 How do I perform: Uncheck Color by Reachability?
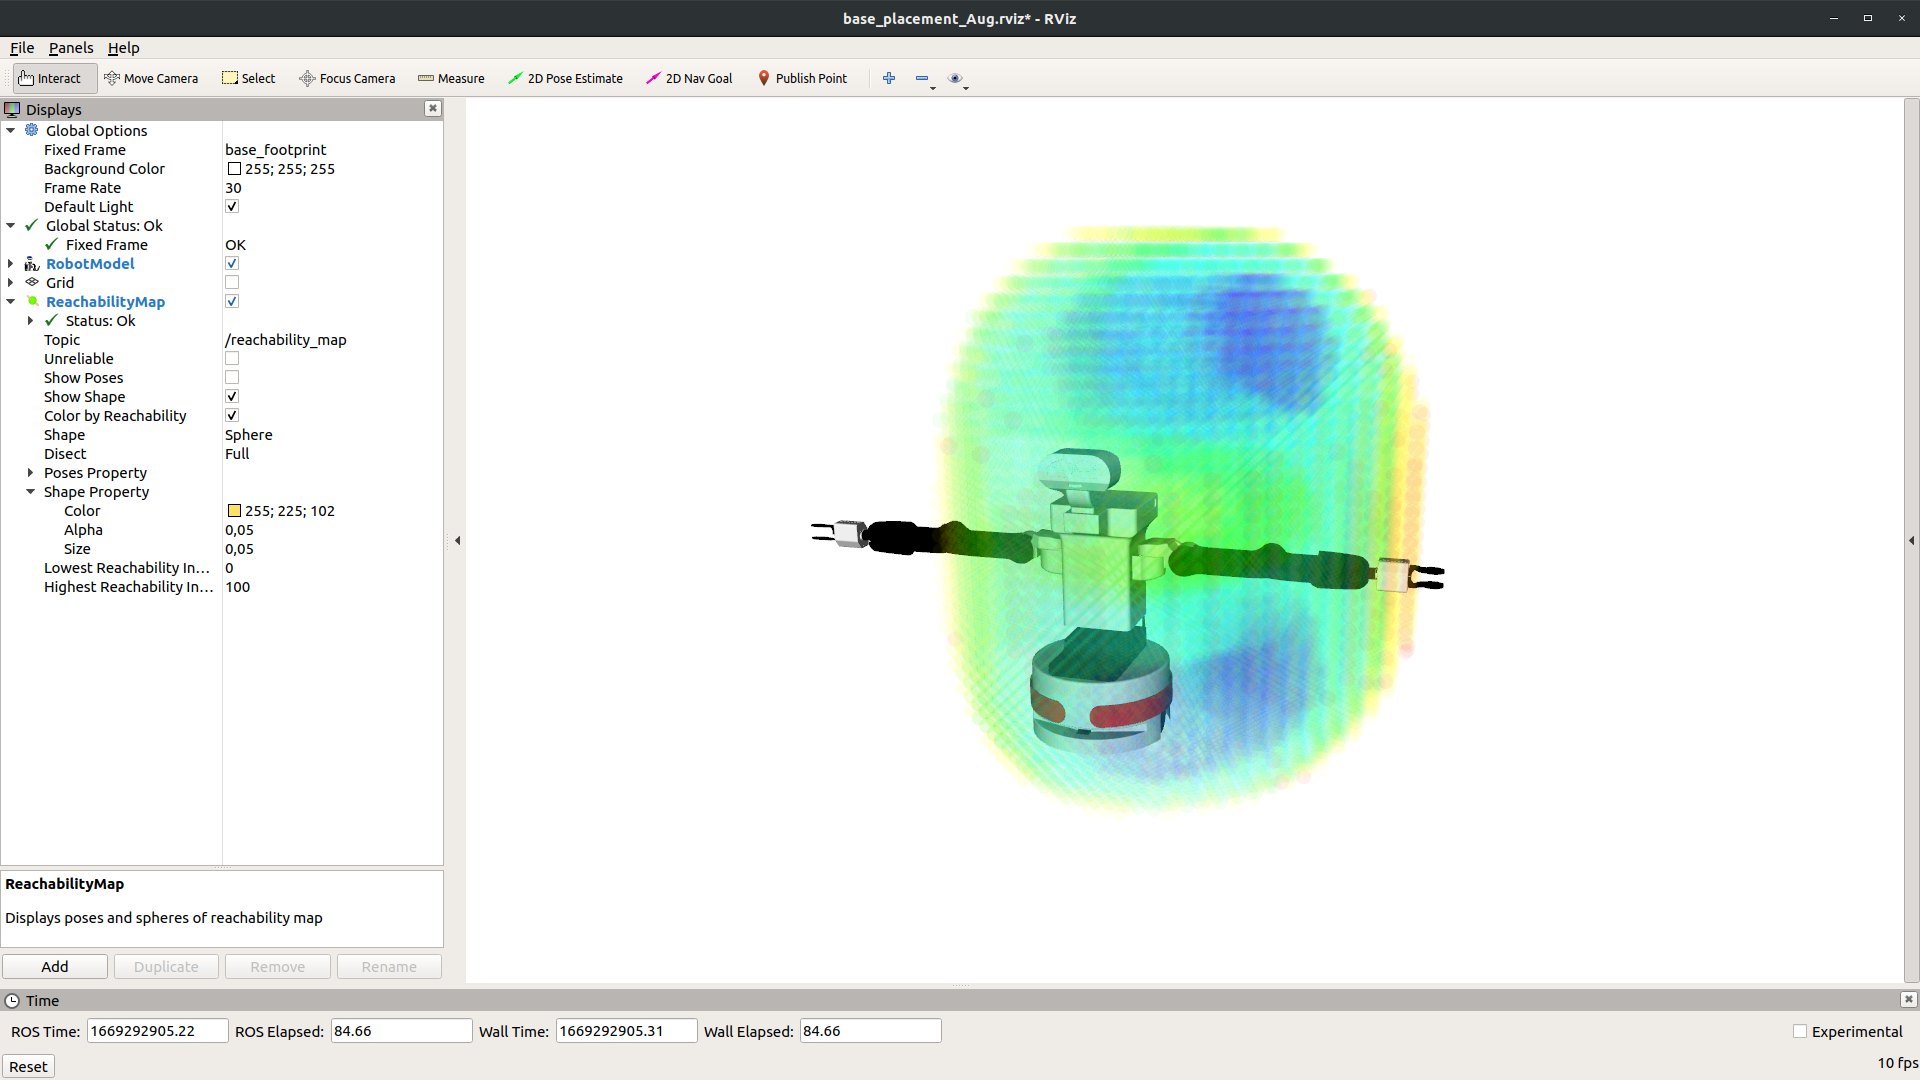[232, 416]
